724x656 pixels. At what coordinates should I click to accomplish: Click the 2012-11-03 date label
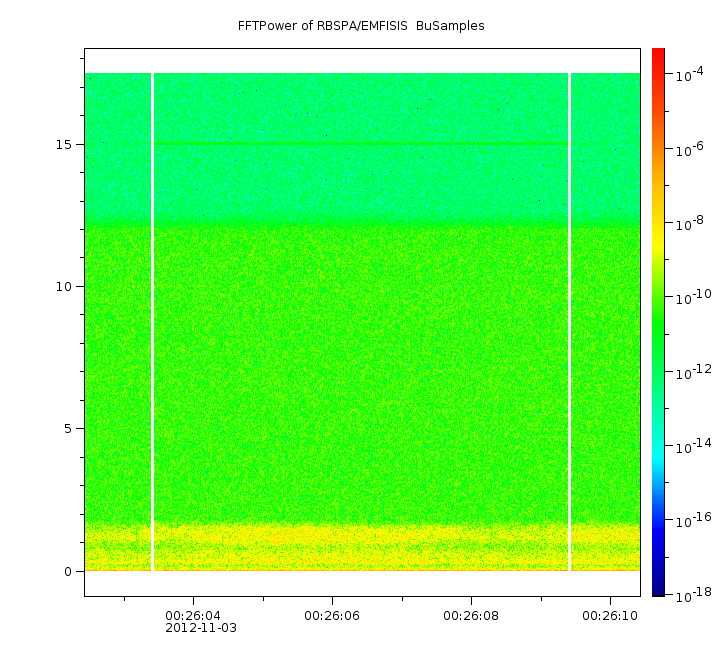[x=200, y=628]
